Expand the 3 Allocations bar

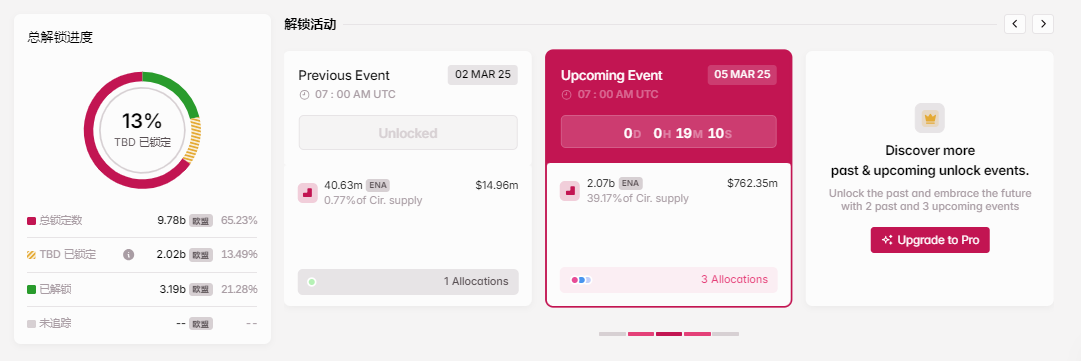(669, 280)
